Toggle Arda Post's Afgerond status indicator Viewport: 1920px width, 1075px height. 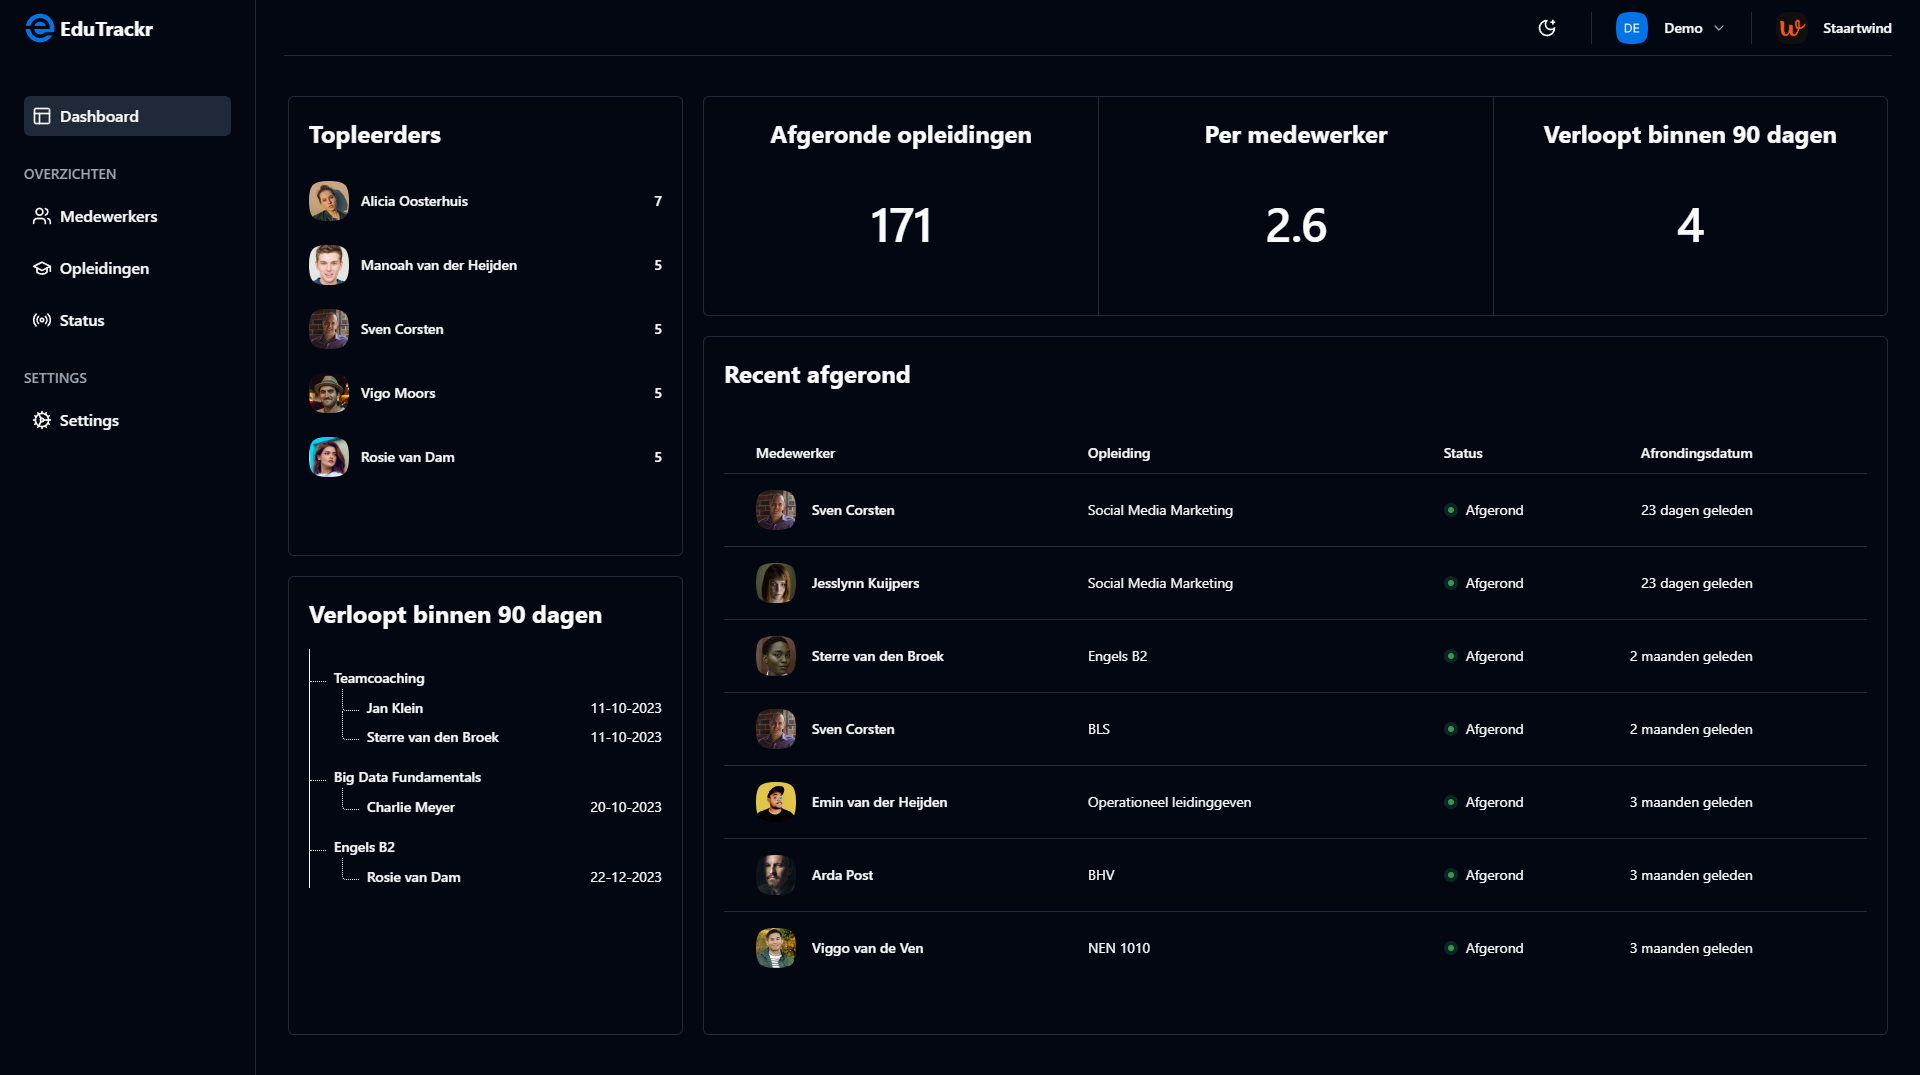pyautogui.click(x=1452, y=875)
